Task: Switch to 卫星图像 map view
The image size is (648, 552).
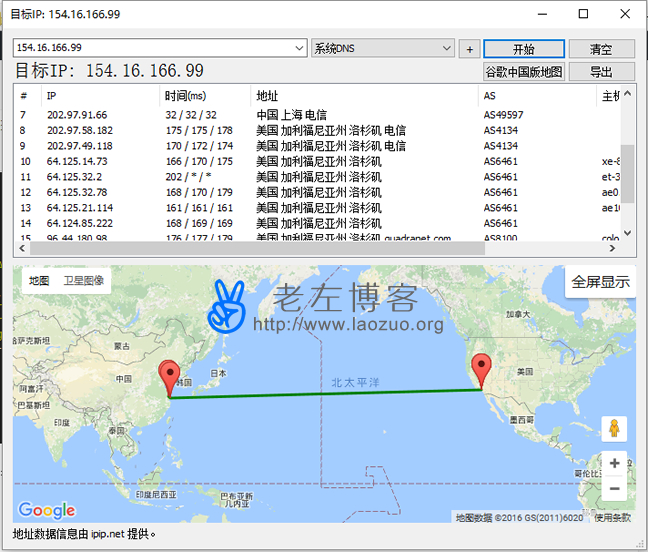Action: [82, 281]
